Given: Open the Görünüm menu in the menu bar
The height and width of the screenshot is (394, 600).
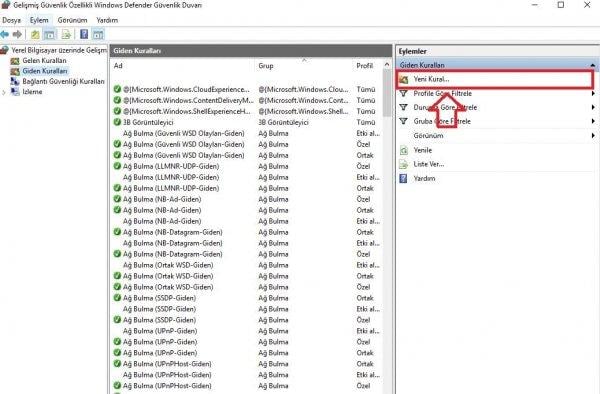Looking at the screenshot, I should point(72,20).
